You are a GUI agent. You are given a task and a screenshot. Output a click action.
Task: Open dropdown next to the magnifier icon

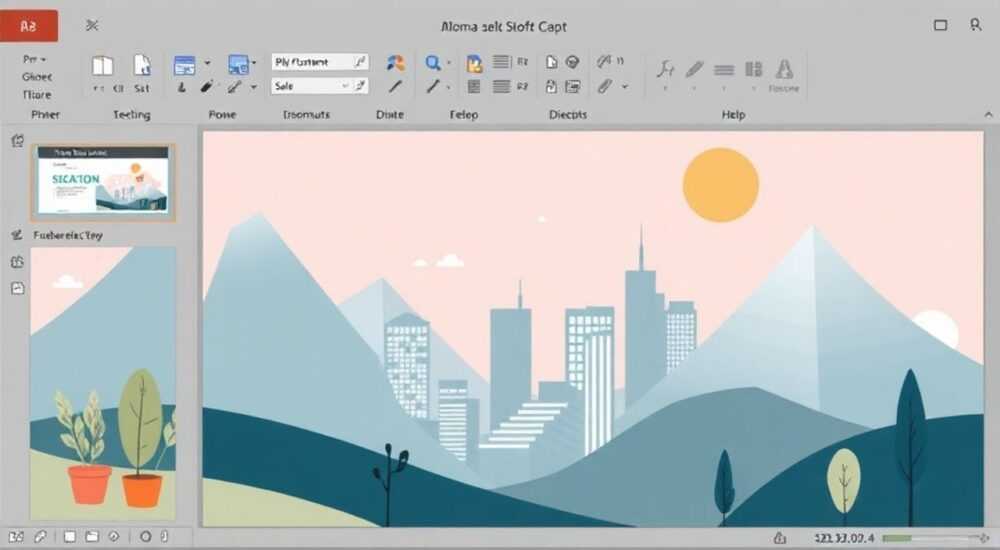448,63
